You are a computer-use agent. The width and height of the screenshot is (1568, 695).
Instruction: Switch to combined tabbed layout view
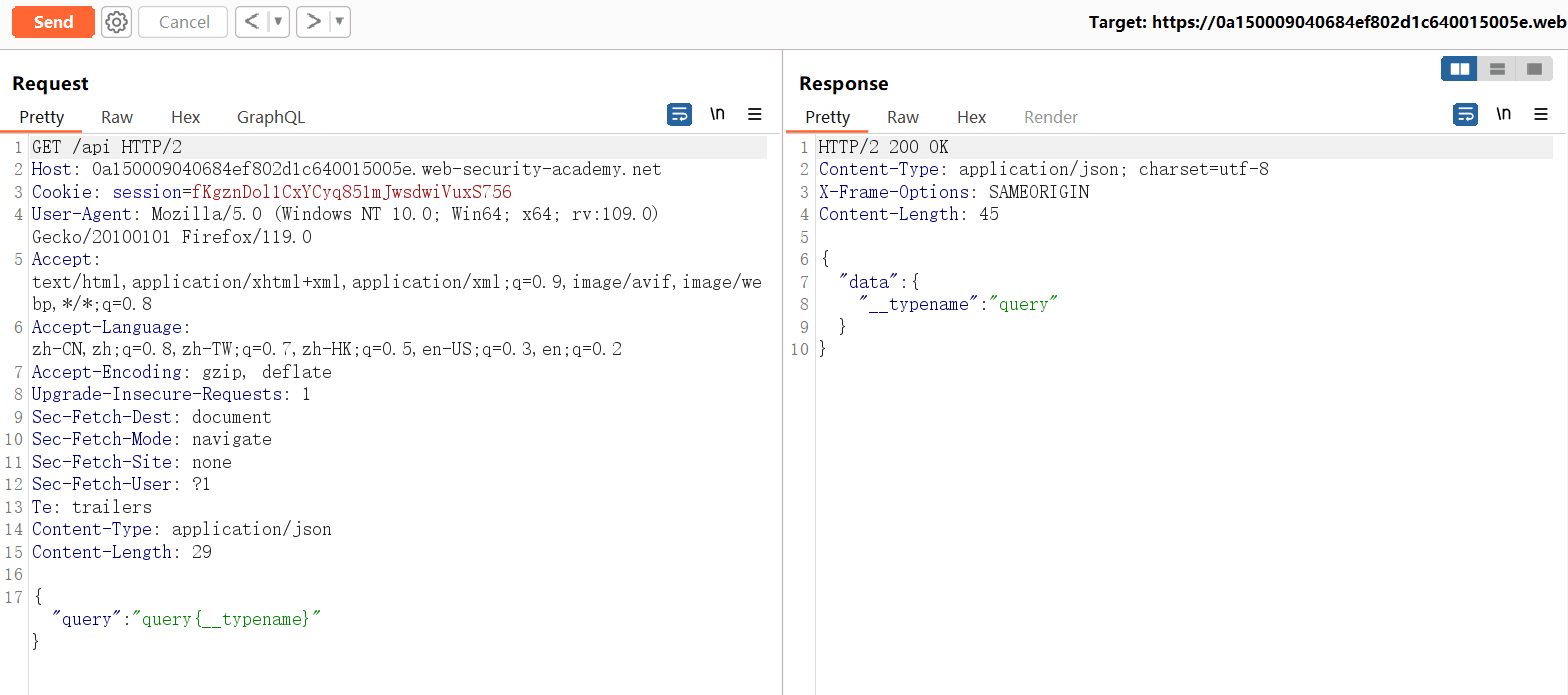[1534, 69]
